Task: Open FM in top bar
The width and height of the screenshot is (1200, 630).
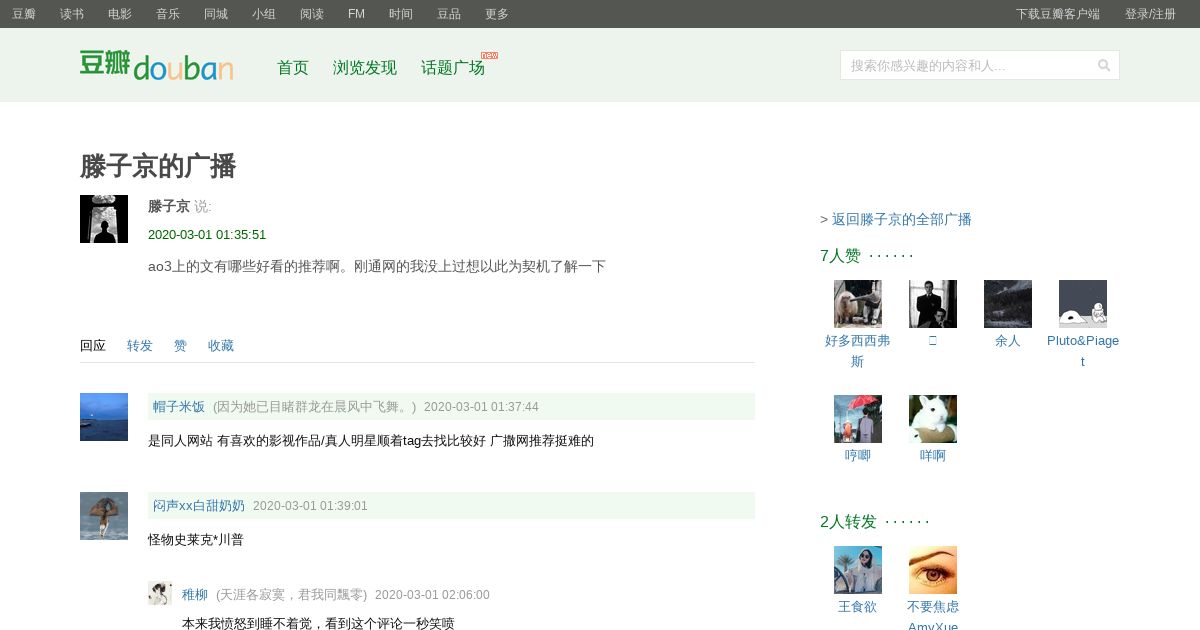Action: [356, 14]
